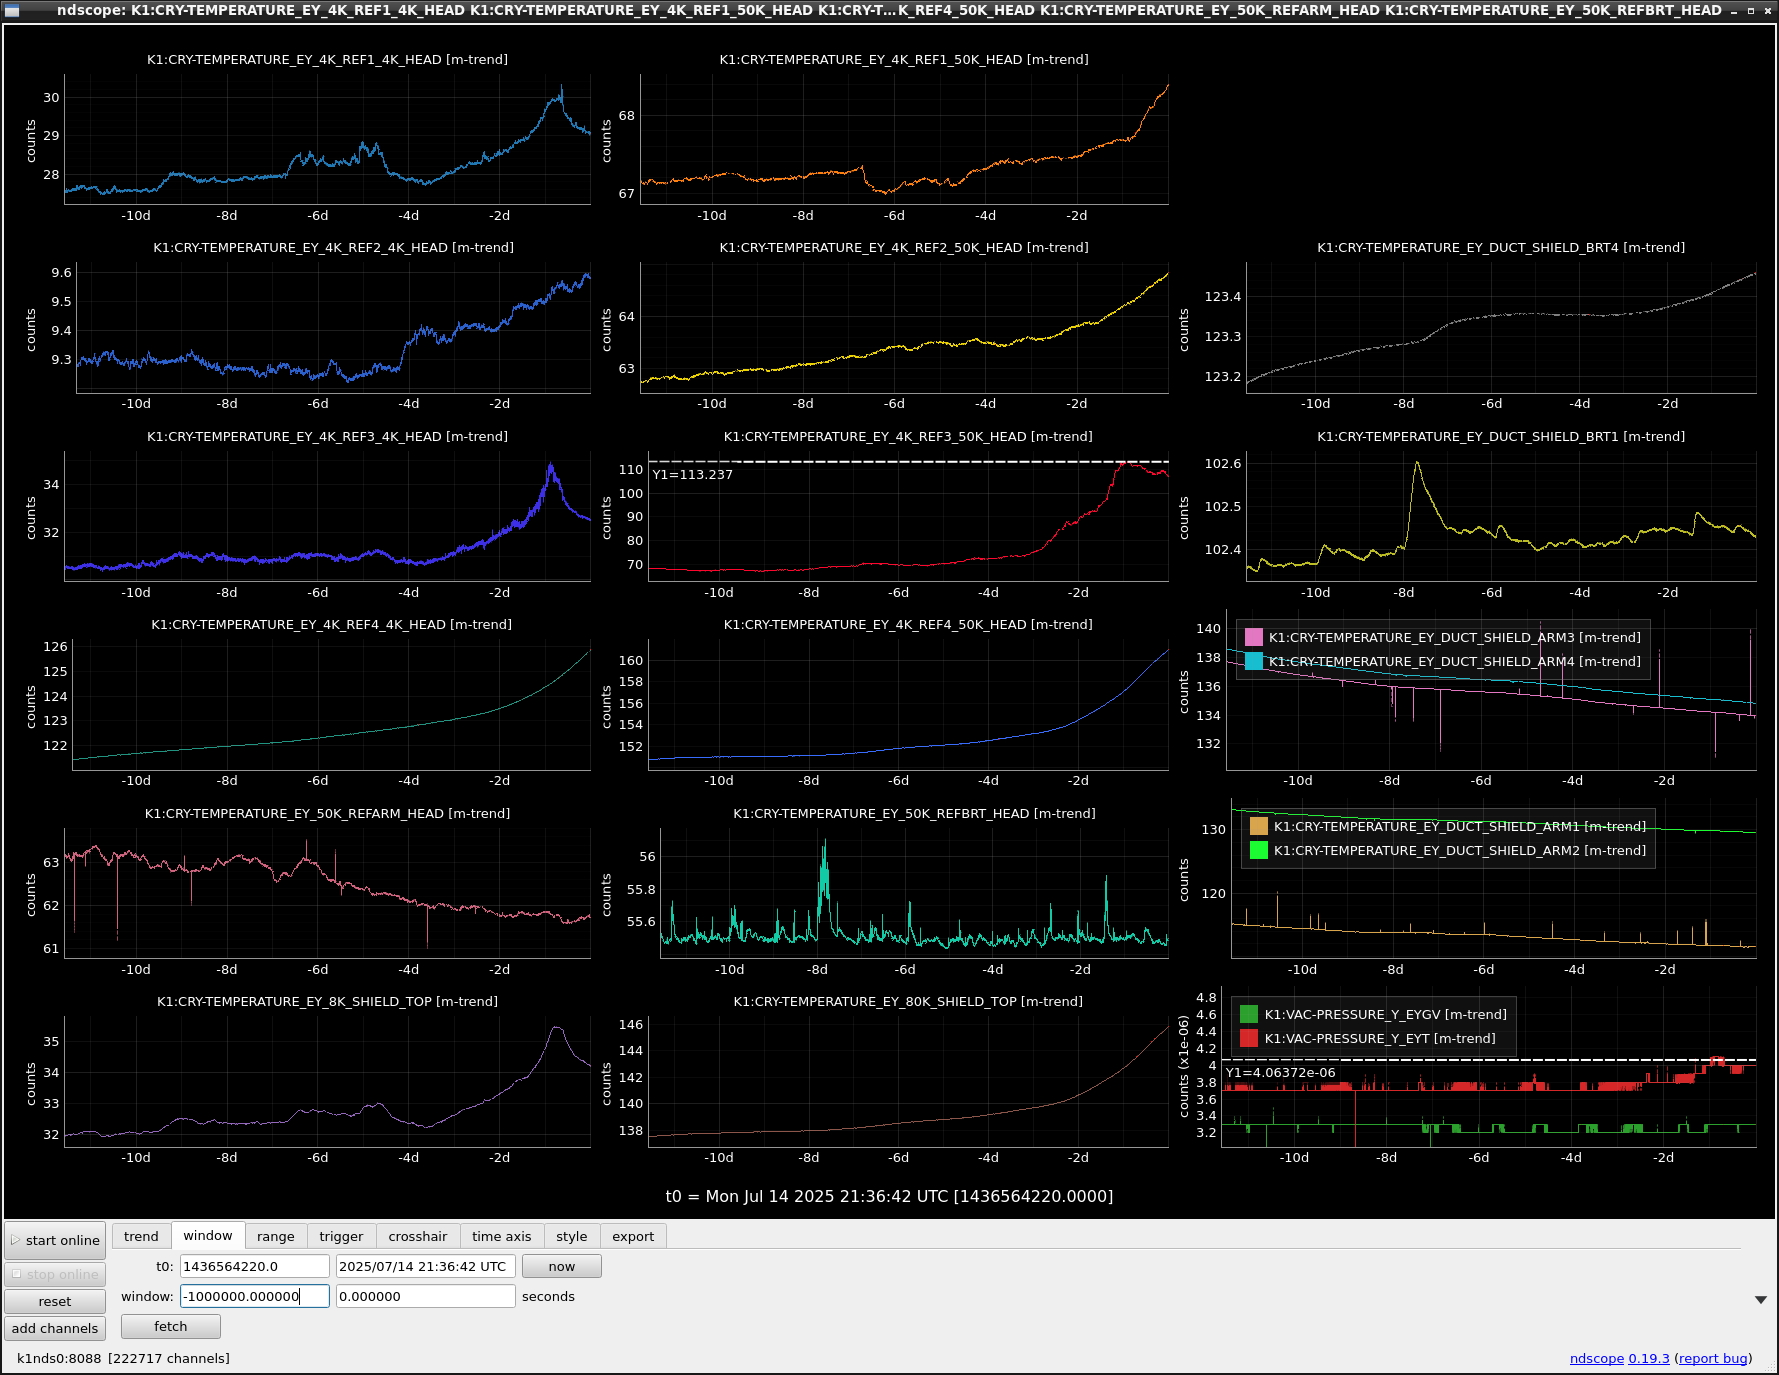Click the EY_4K_REF3_50K_HEAD plot title

pos(908,436)
